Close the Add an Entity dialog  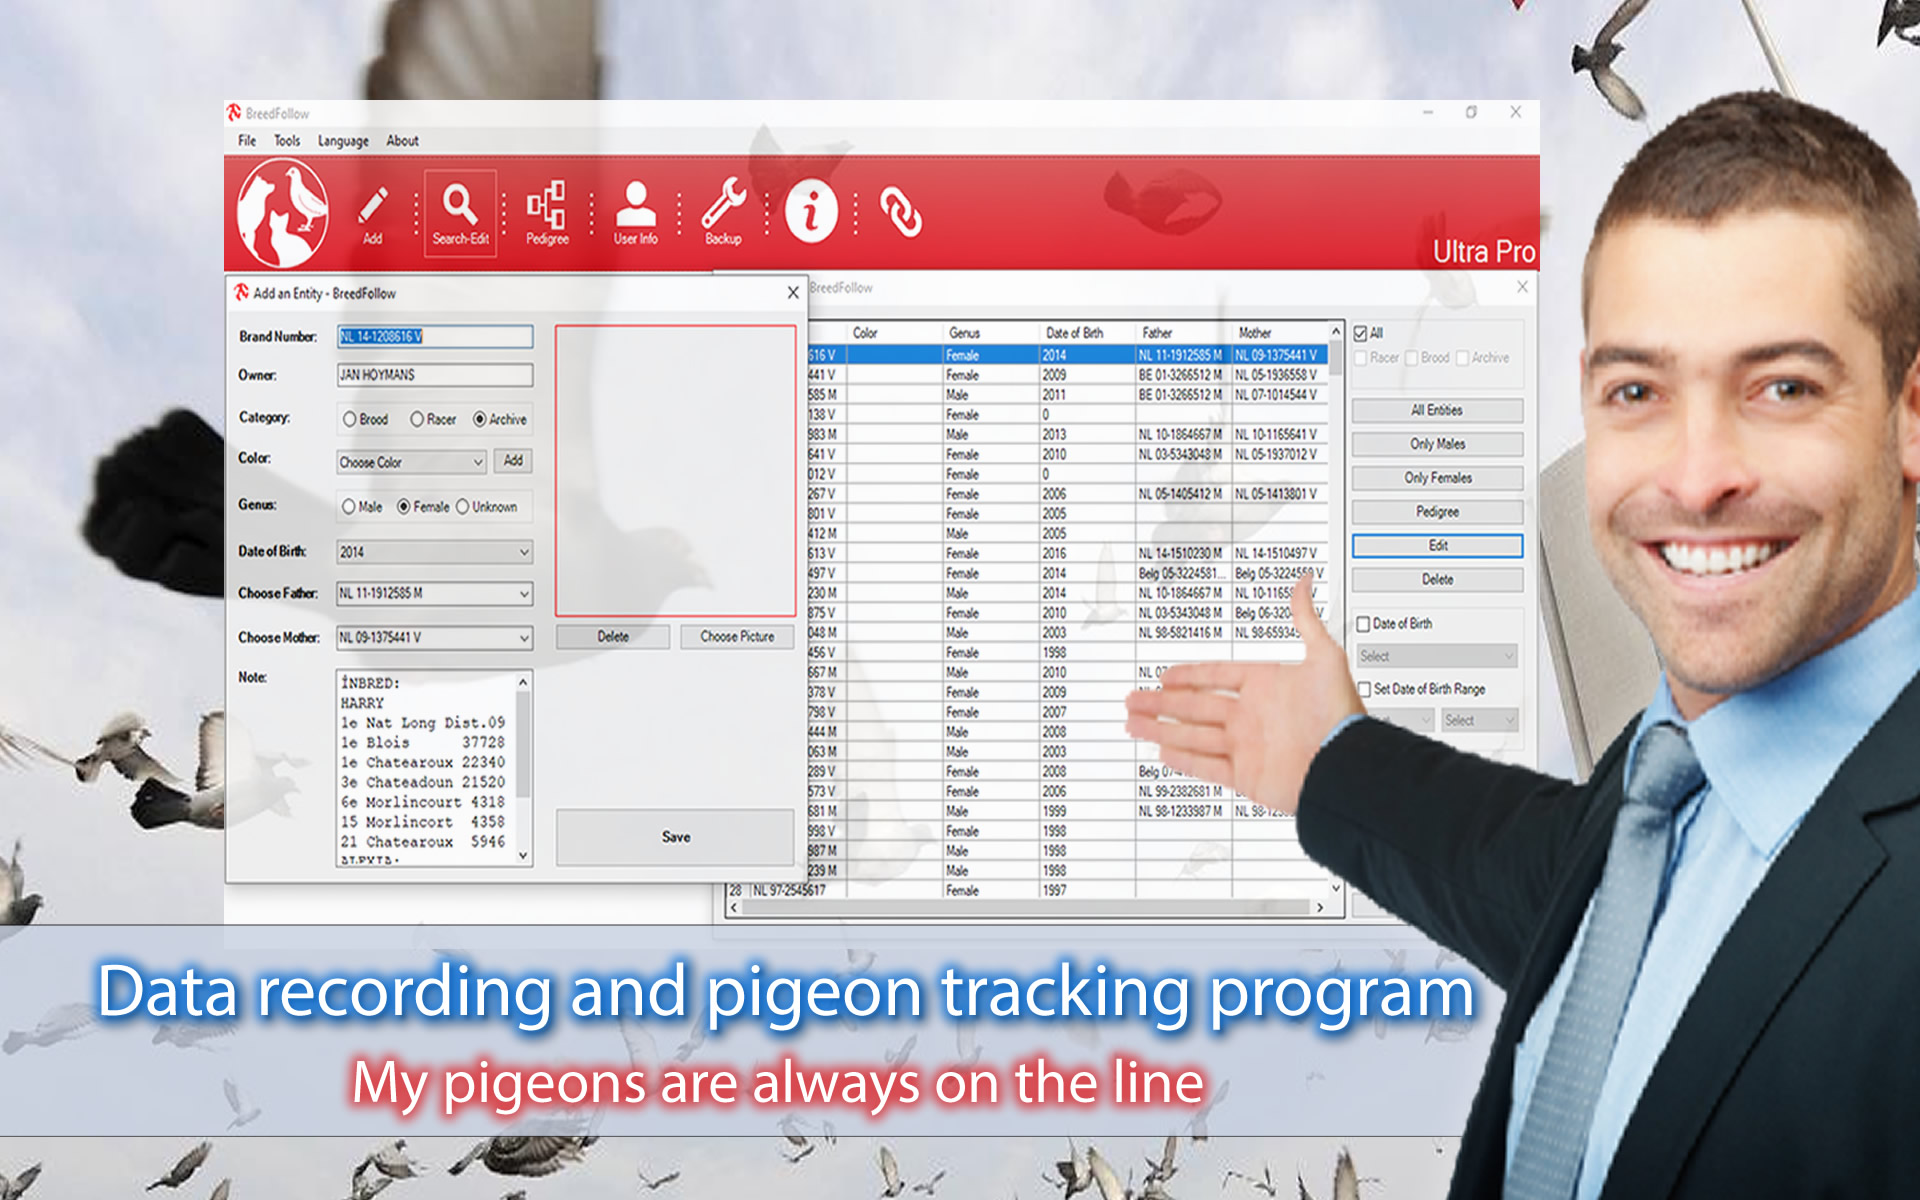(793, 293)
